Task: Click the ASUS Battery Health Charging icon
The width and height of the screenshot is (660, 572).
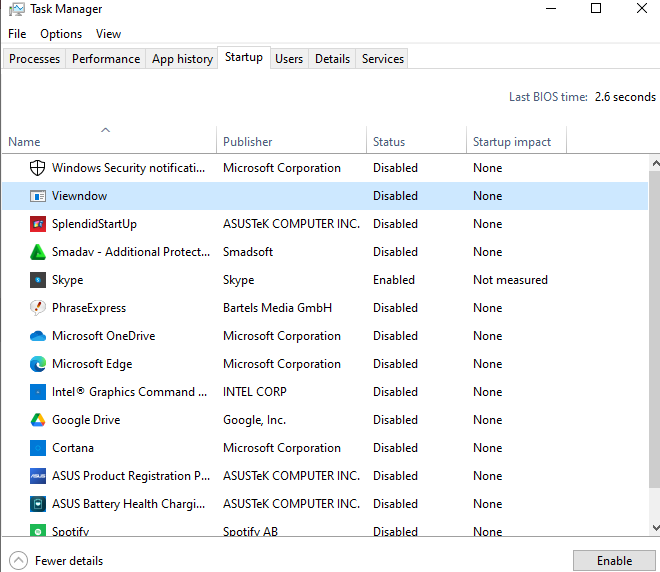Action: click(x=37, y=504)
